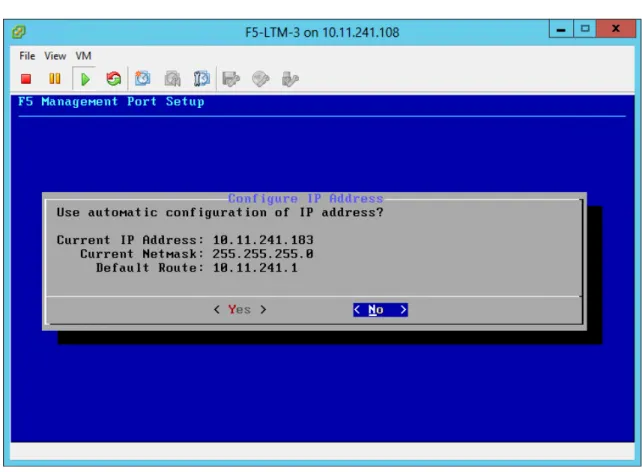Image resolution: width=642 pixels, height=472 pixels.
Task: Click the window title F5-LTM-3 on 10.11.241.108
Action: pyautogui.click(x=322, y=32)
